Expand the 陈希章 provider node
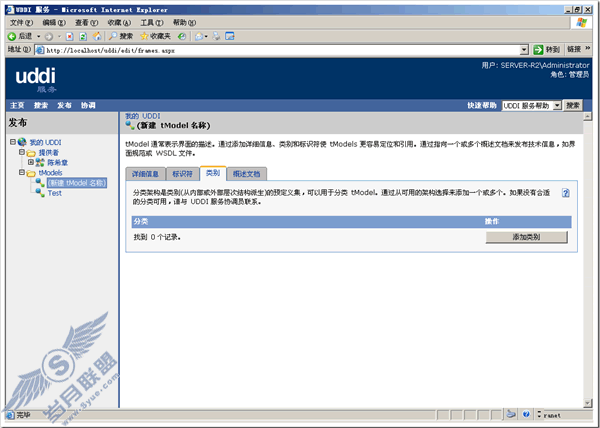Image resolution: width=600 pixels, height=428 pixels. pyautogui.click(x=31, y=162)
